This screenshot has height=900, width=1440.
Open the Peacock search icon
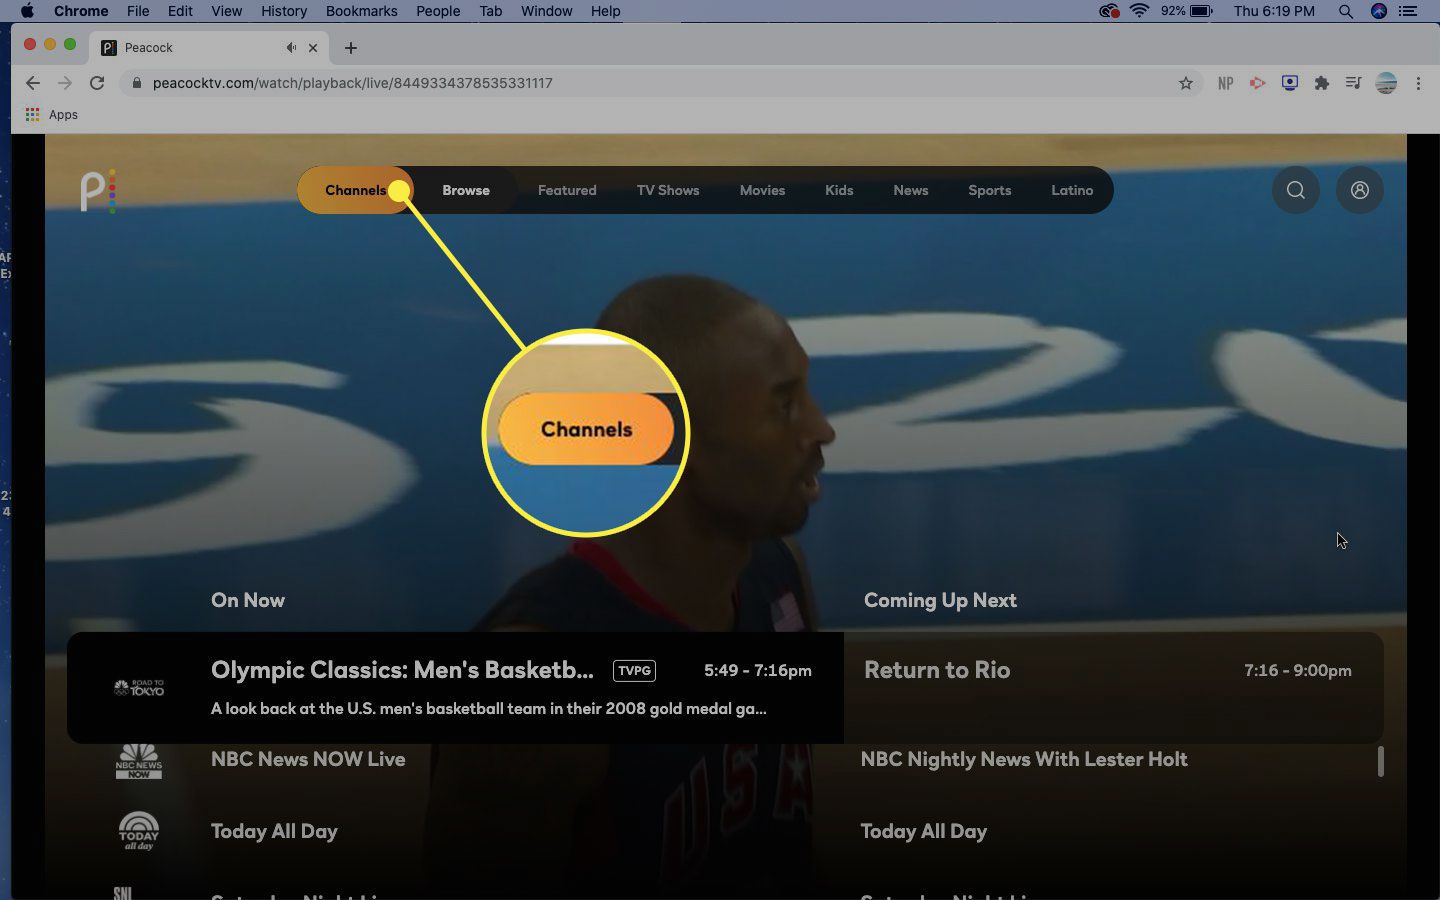1295,190
